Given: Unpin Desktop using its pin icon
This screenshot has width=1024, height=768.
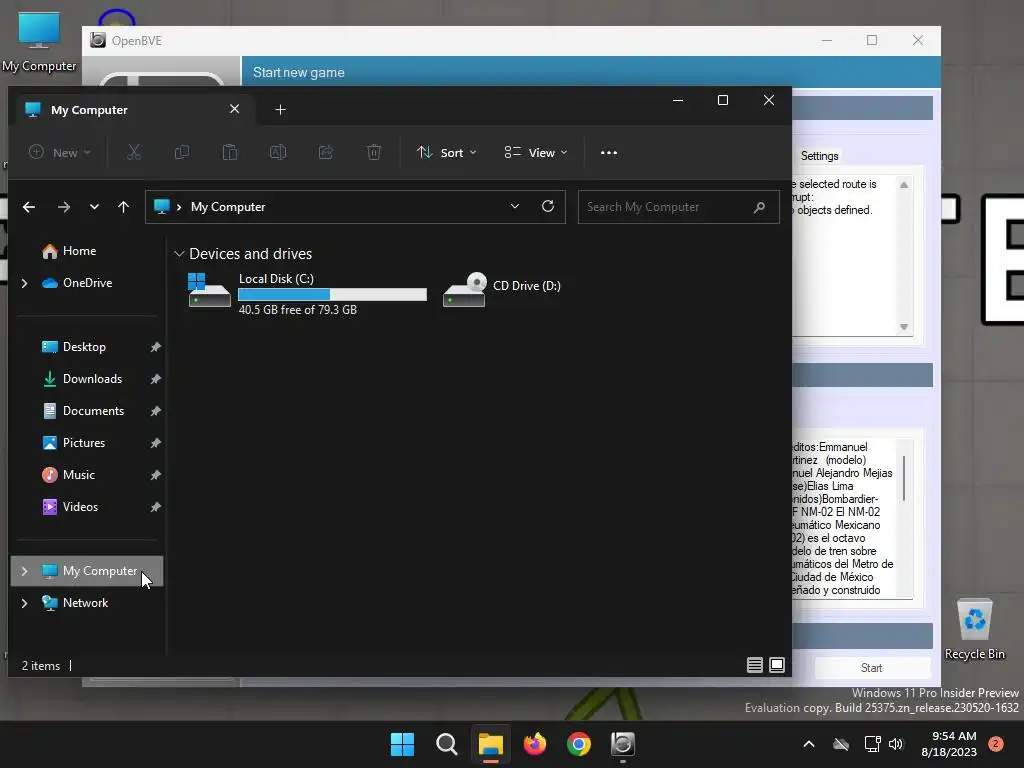Looking at the screenshot, I should coord(155,347).
